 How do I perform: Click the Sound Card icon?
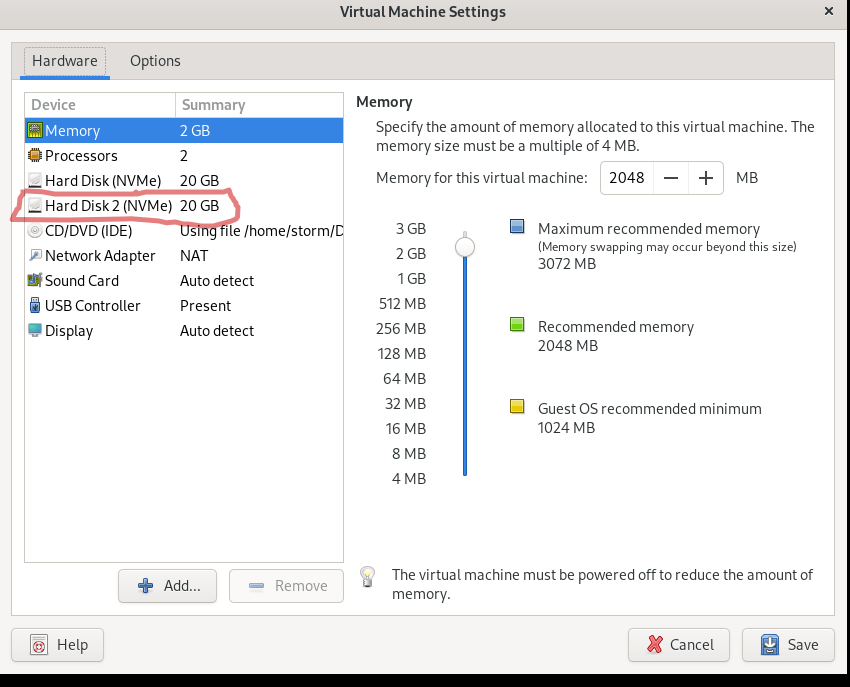click(35, 281)
